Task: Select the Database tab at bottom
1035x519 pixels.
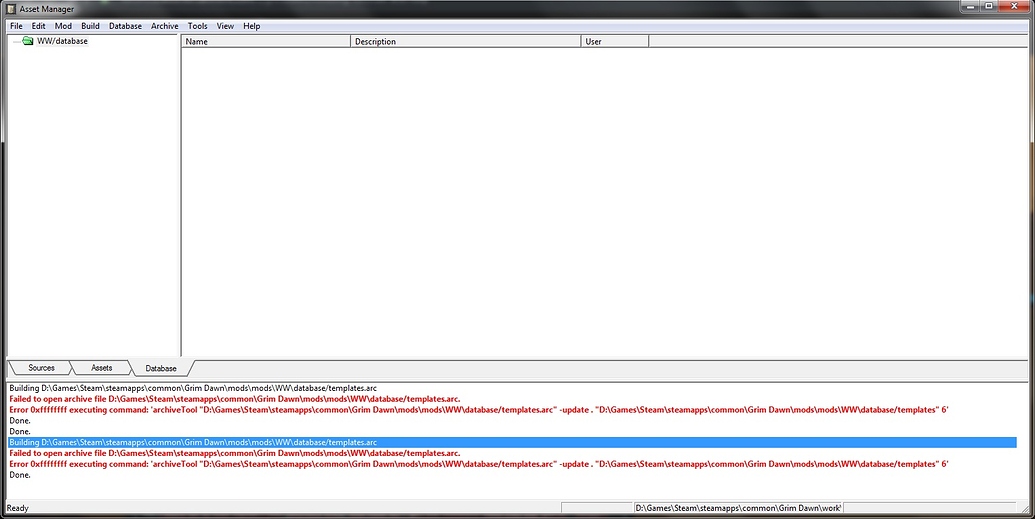Action: 160,368
